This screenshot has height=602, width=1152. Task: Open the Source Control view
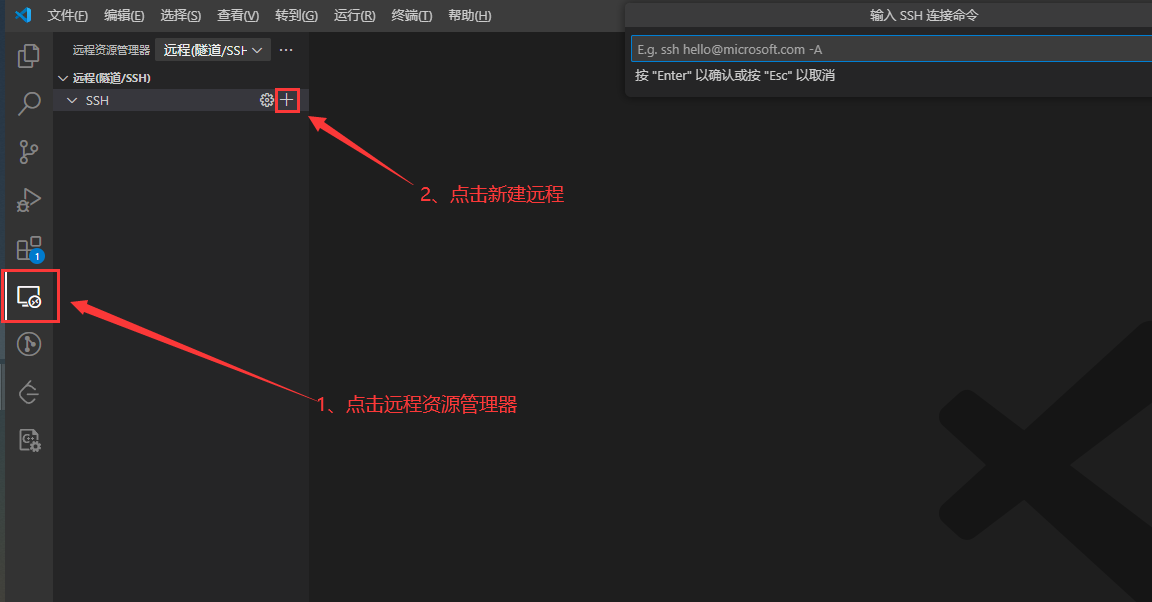pos(29,151)
